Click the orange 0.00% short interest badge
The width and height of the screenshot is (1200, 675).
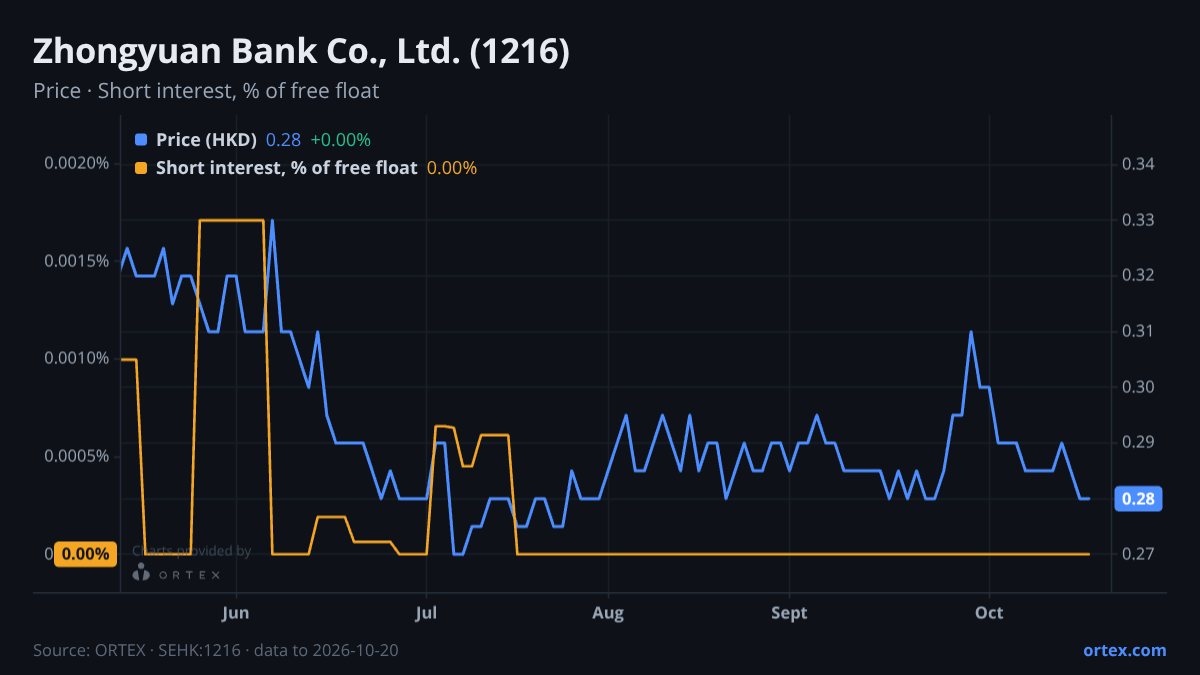(x=84, y=554)
